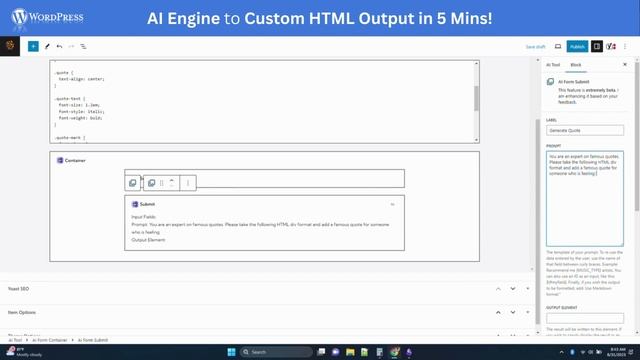Click taskbar Search box

[276, 352]
